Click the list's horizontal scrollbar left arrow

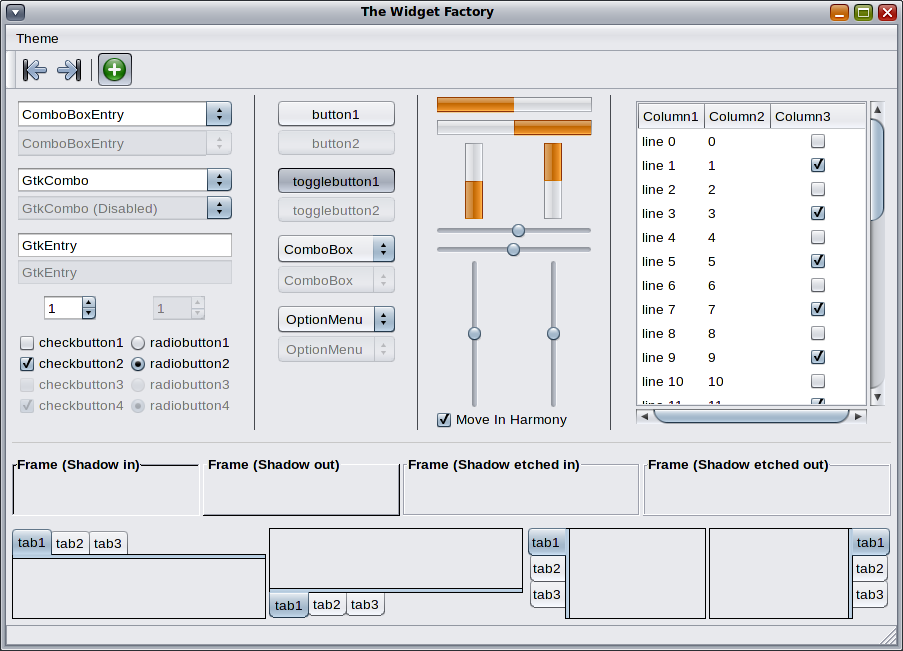click(645, 416)
